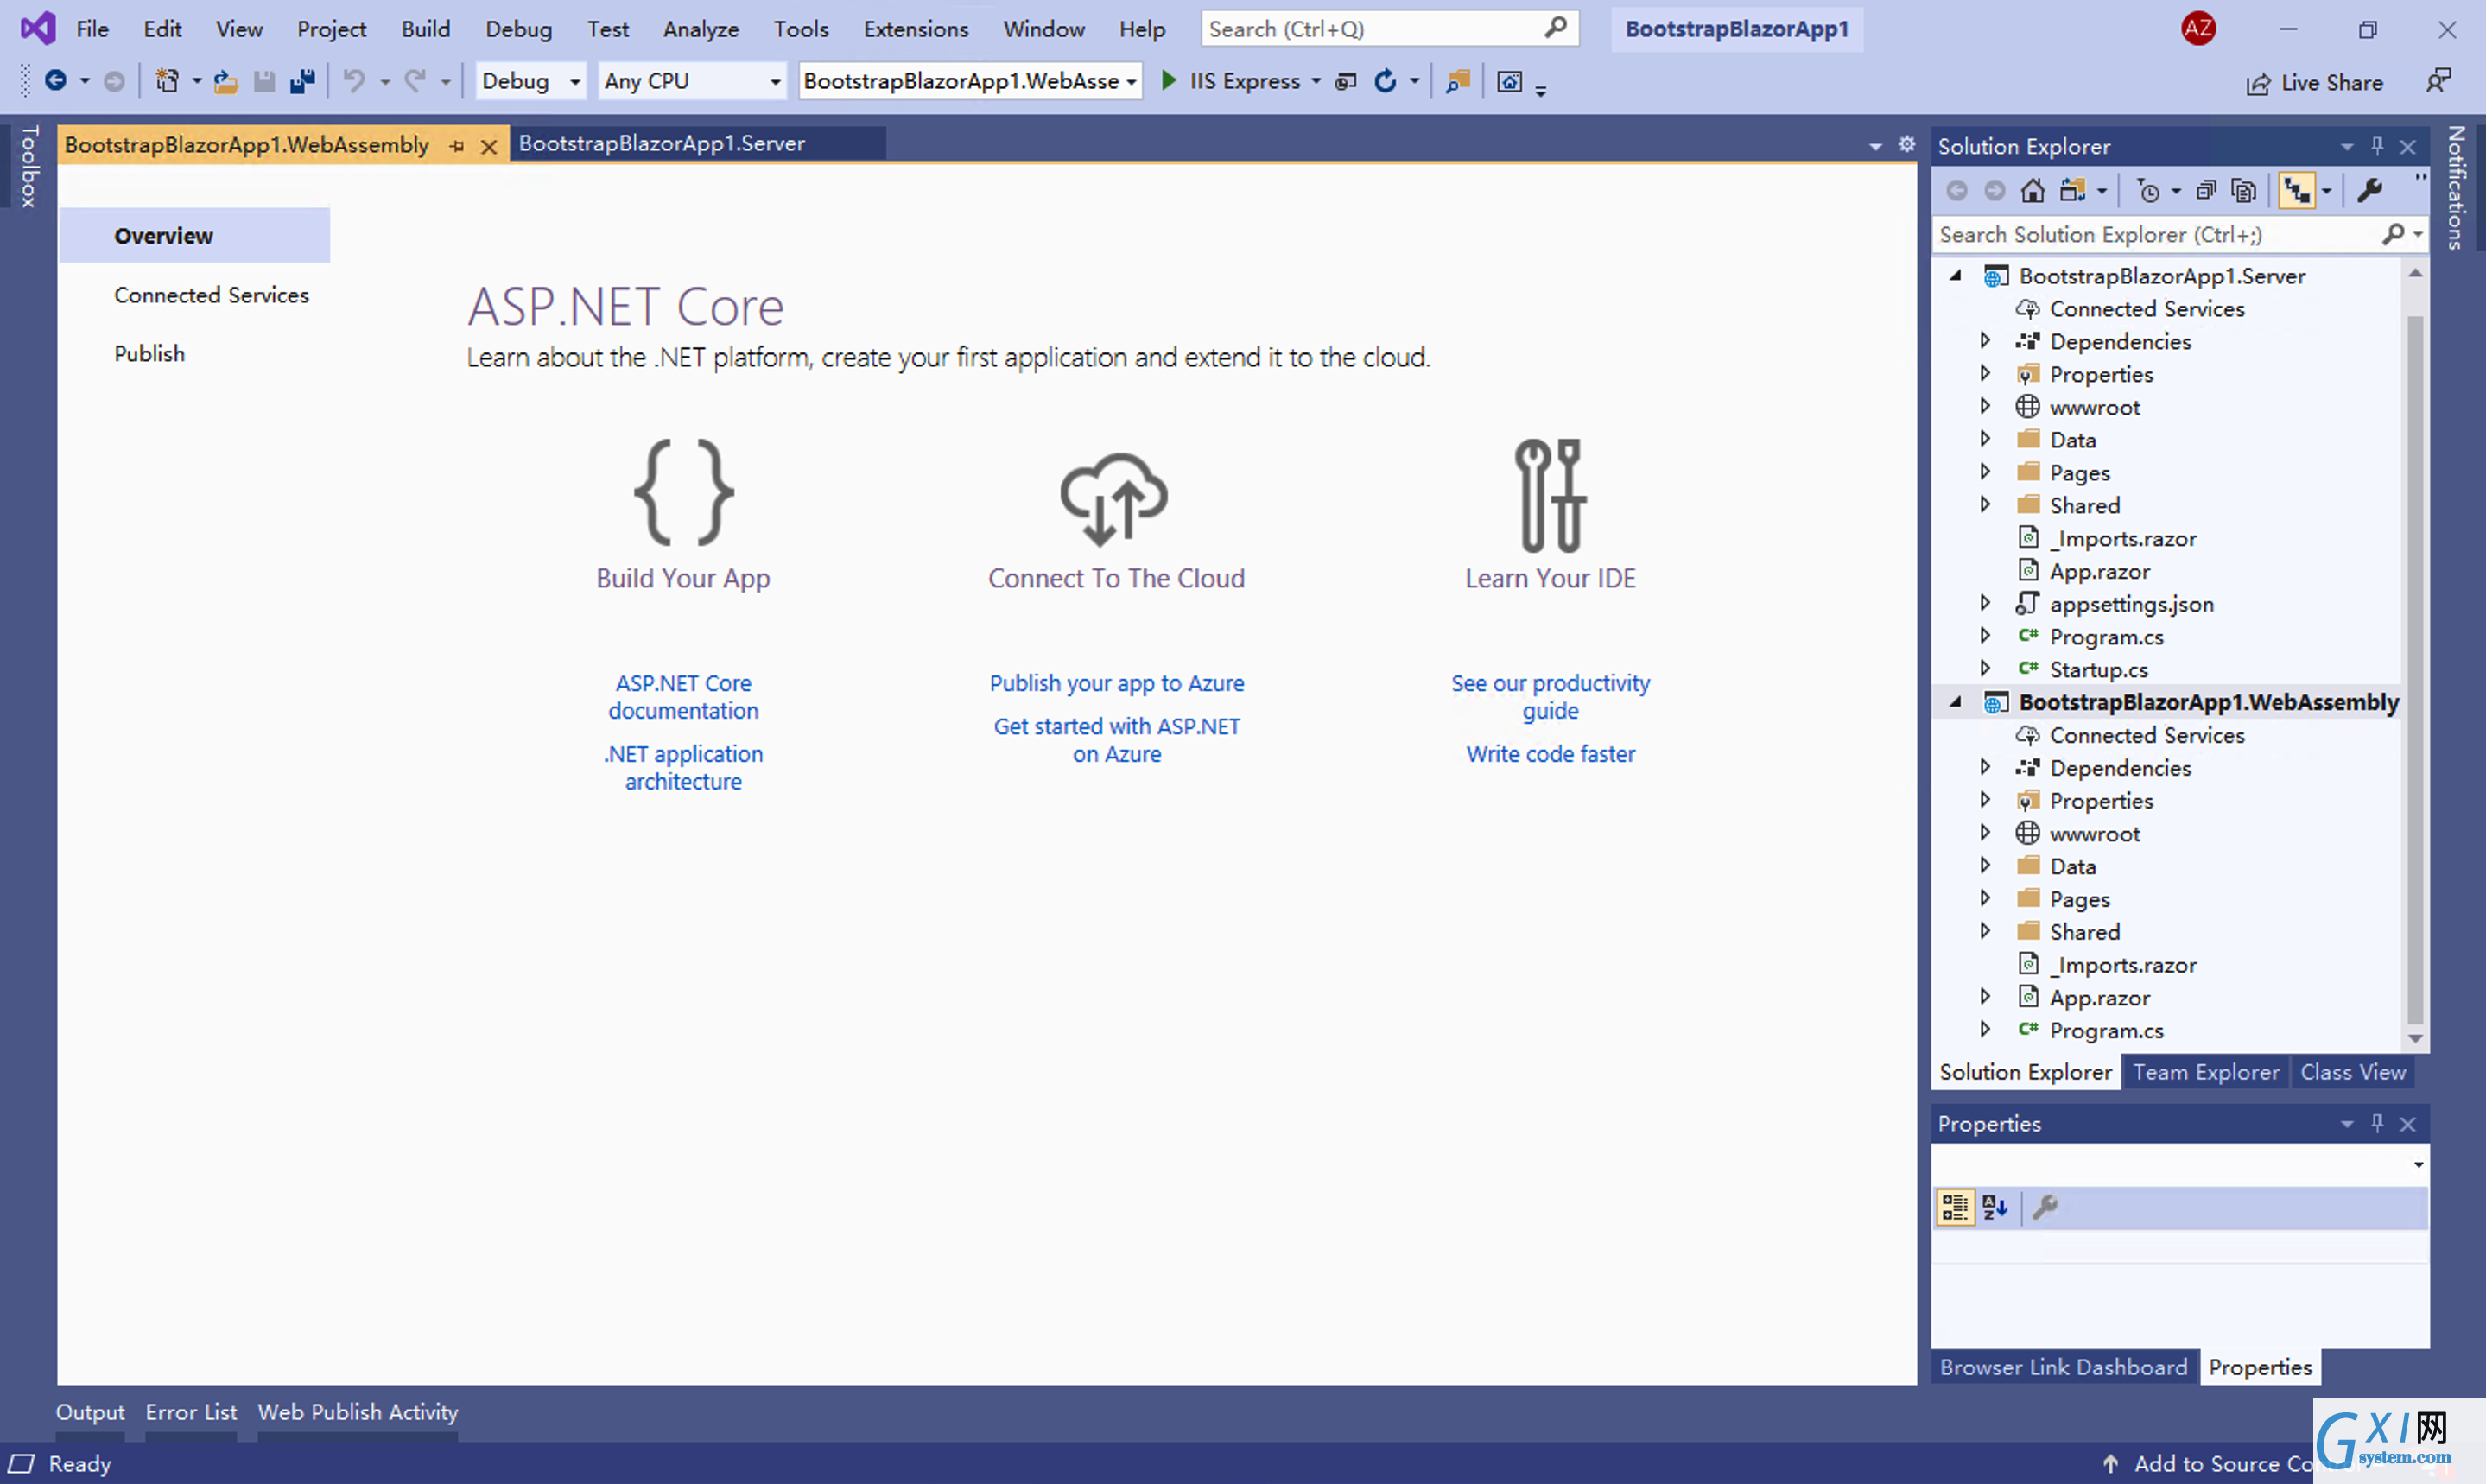Image resolution: width=2486 pixels, height=1484 pixels.
Task: Click the Show All Files icon
Action: click(x=2244, y=190)
